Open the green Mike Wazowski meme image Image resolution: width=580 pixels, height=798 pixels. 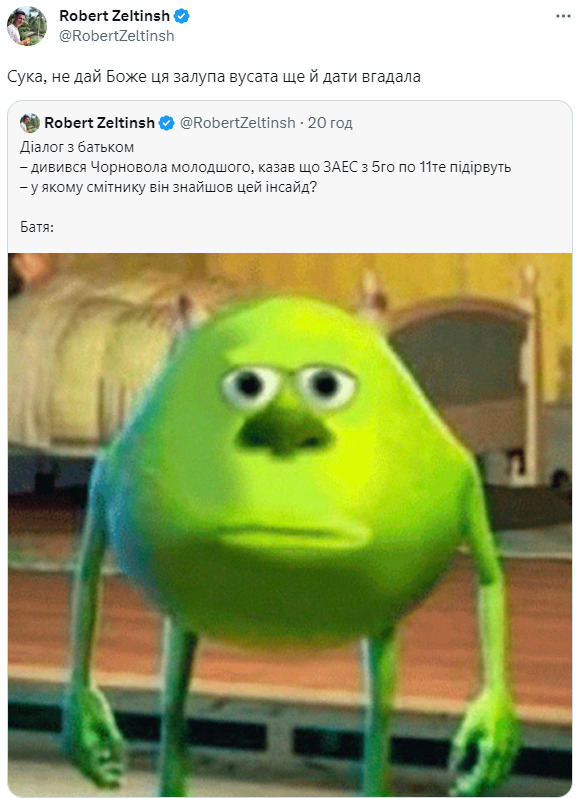[290, 524]
